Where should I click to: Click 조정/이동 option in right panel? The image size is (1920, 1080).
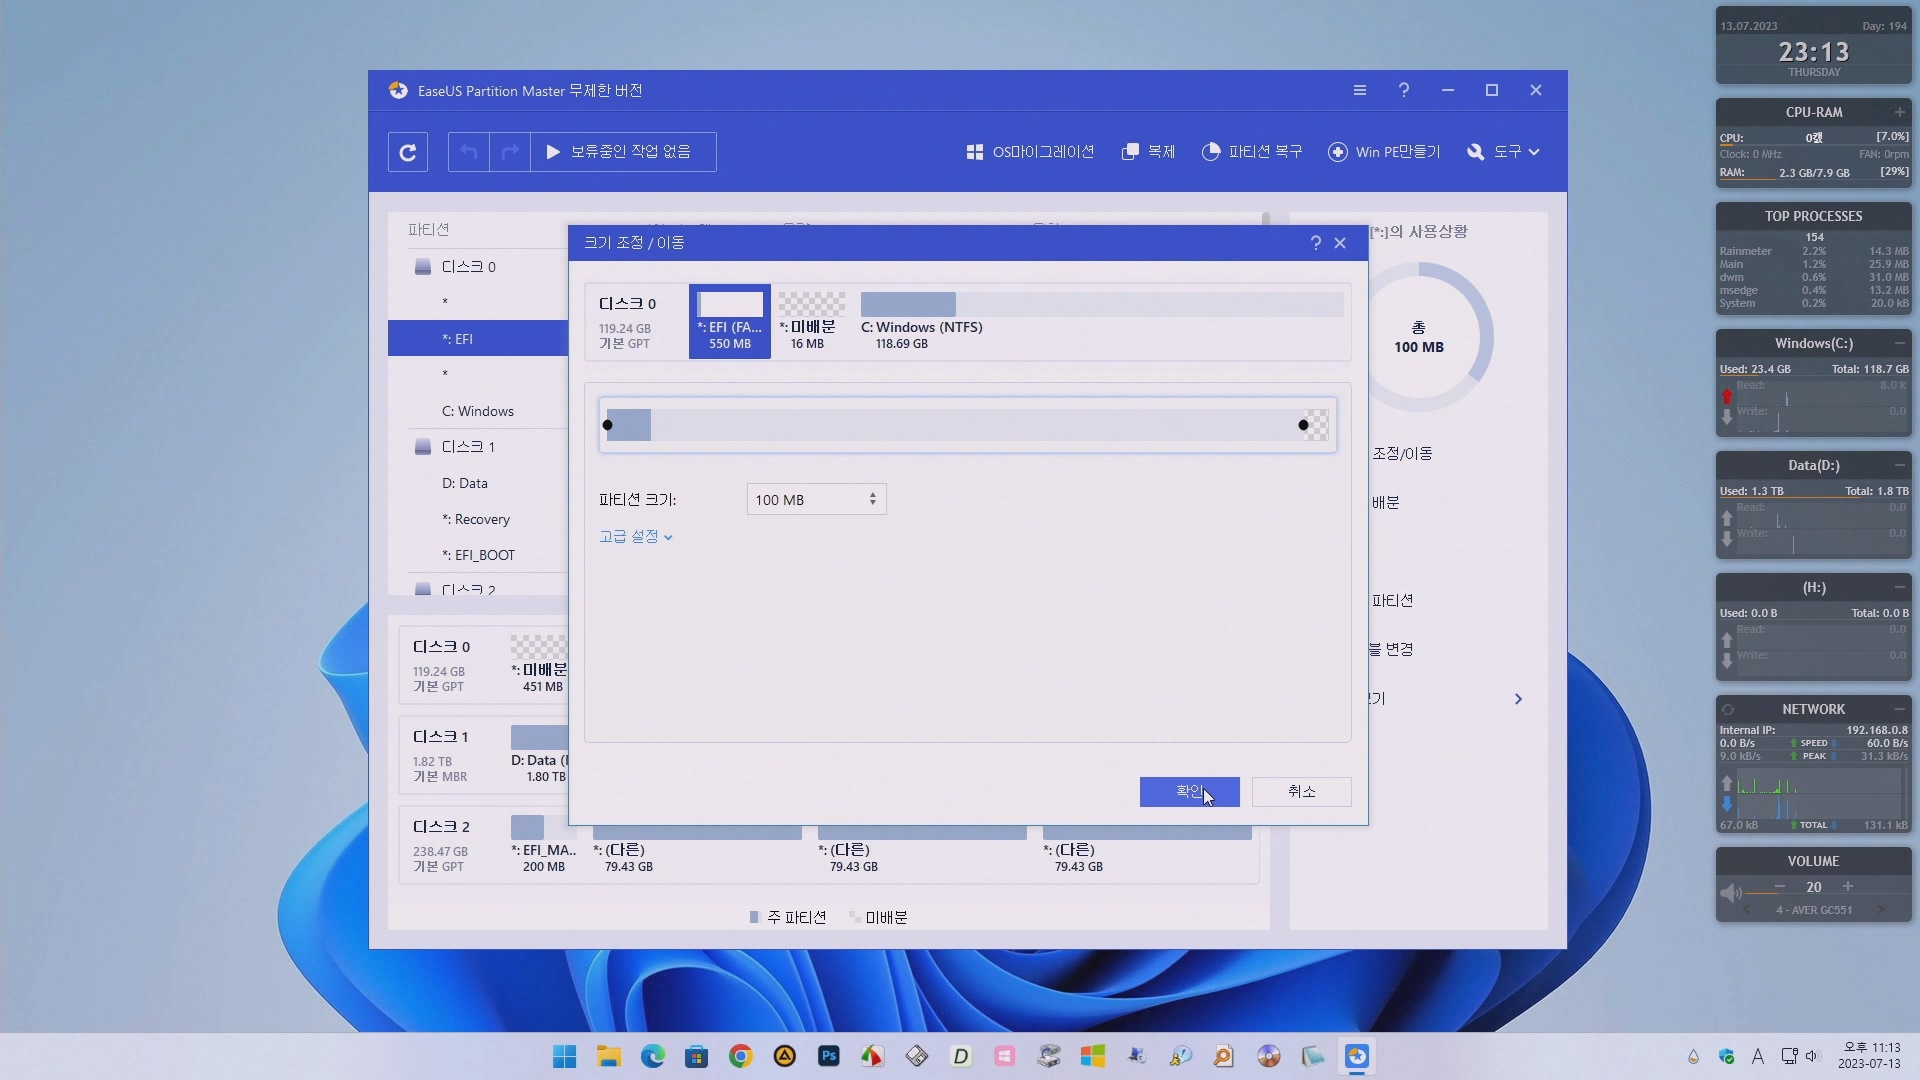(x=1402, y=454)
